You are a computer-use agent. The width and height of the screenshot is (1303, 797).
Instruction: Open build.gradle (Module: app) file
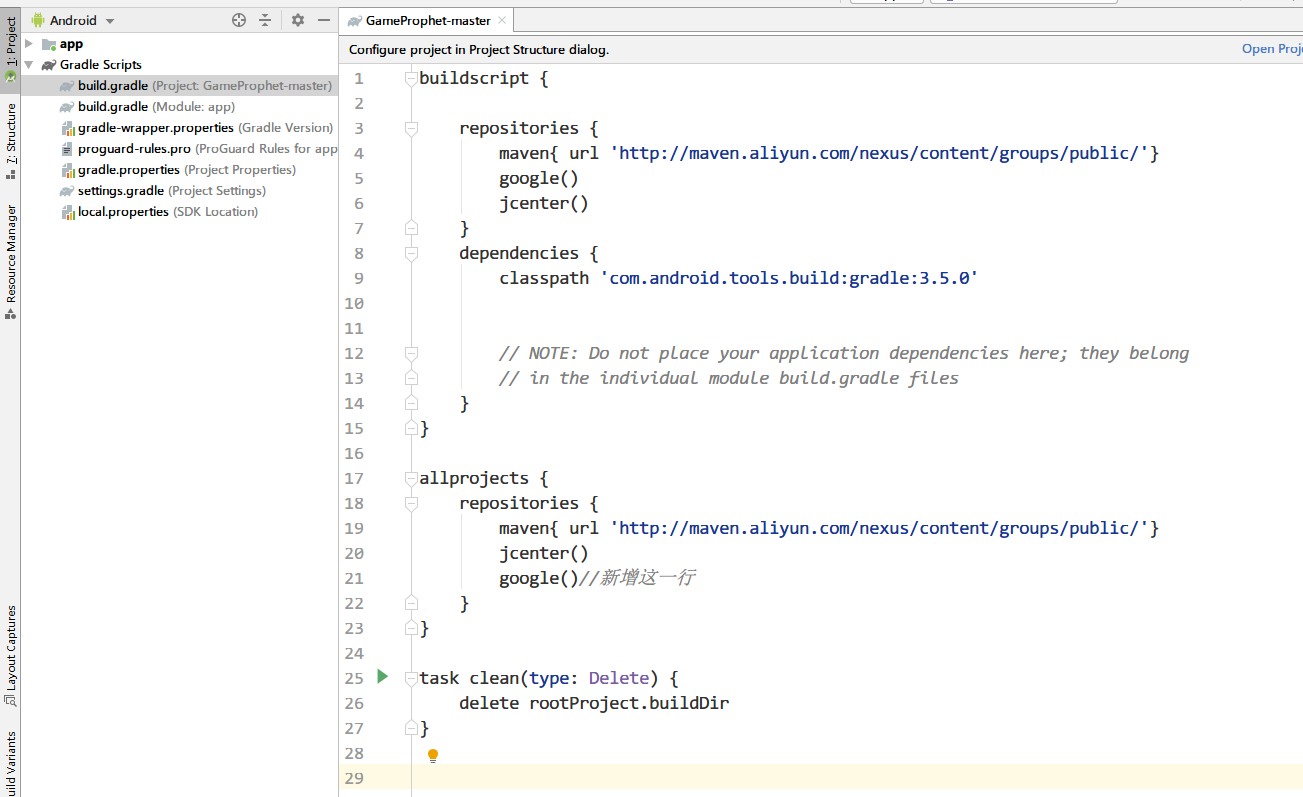click(x=155, y=107)
